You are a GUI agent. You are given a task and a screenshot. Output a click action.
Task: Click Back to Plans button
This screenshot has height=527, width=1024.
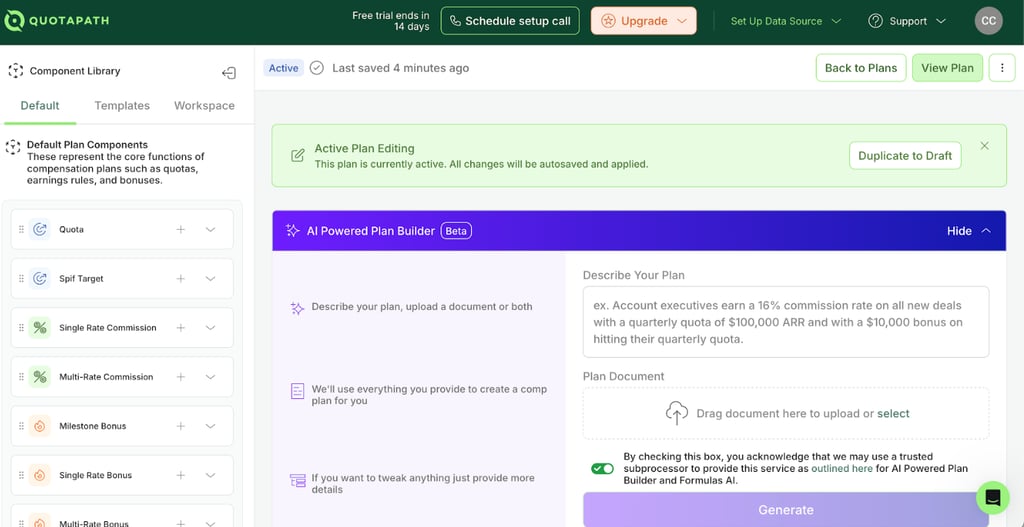[861, 68]
